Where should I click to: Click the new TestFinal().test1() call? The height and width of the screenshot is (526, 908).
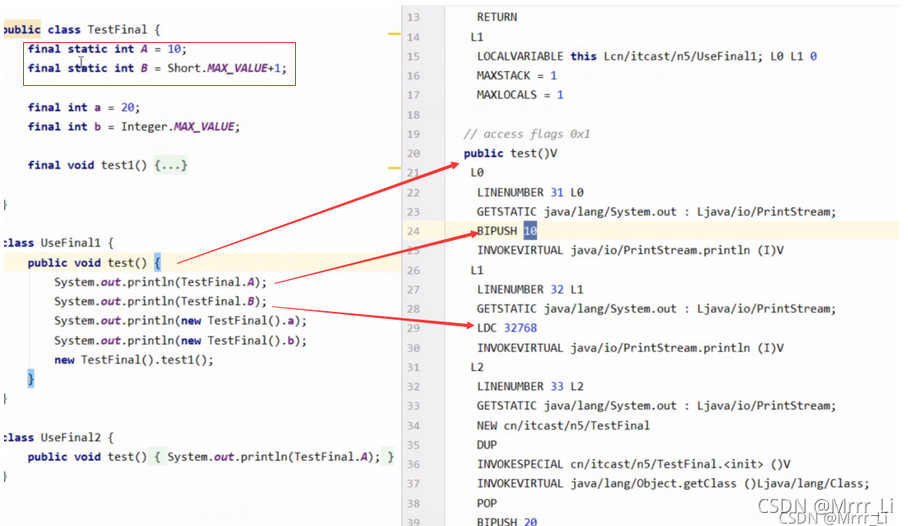click(134, 360)
